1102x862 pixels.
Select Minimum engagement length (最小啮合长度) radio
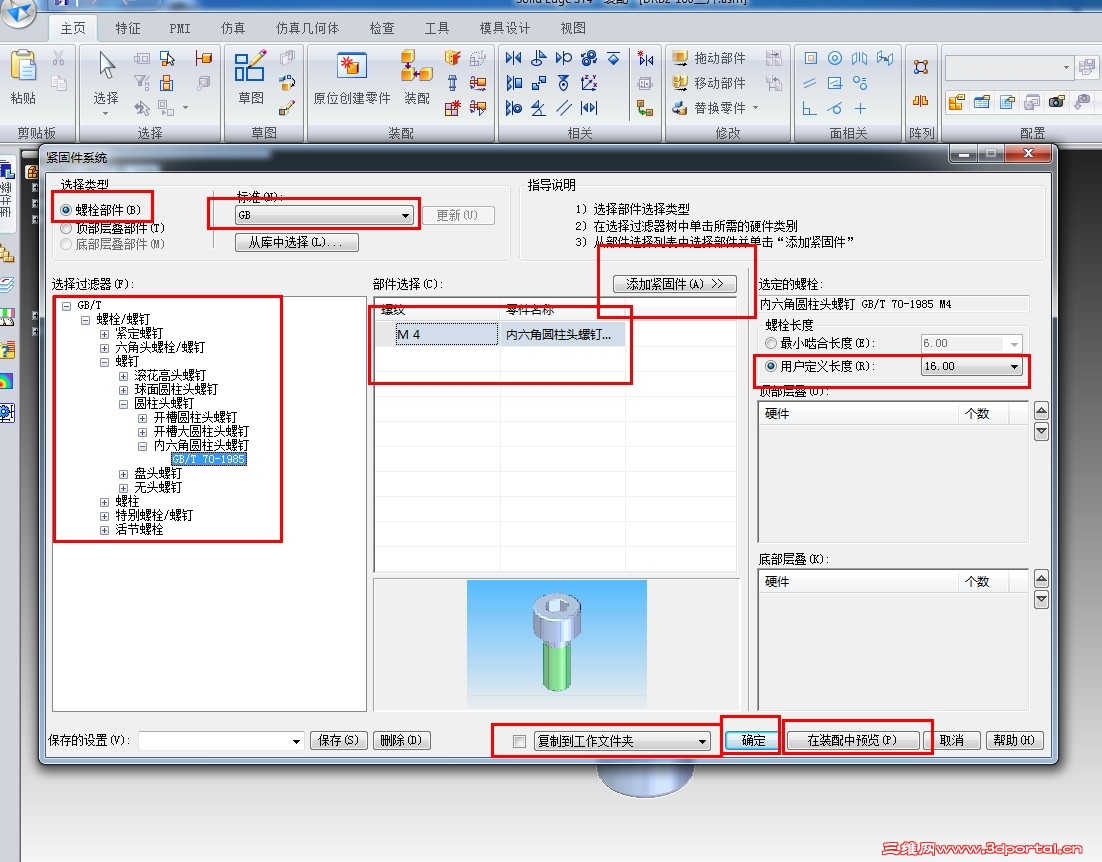(771, 343)
